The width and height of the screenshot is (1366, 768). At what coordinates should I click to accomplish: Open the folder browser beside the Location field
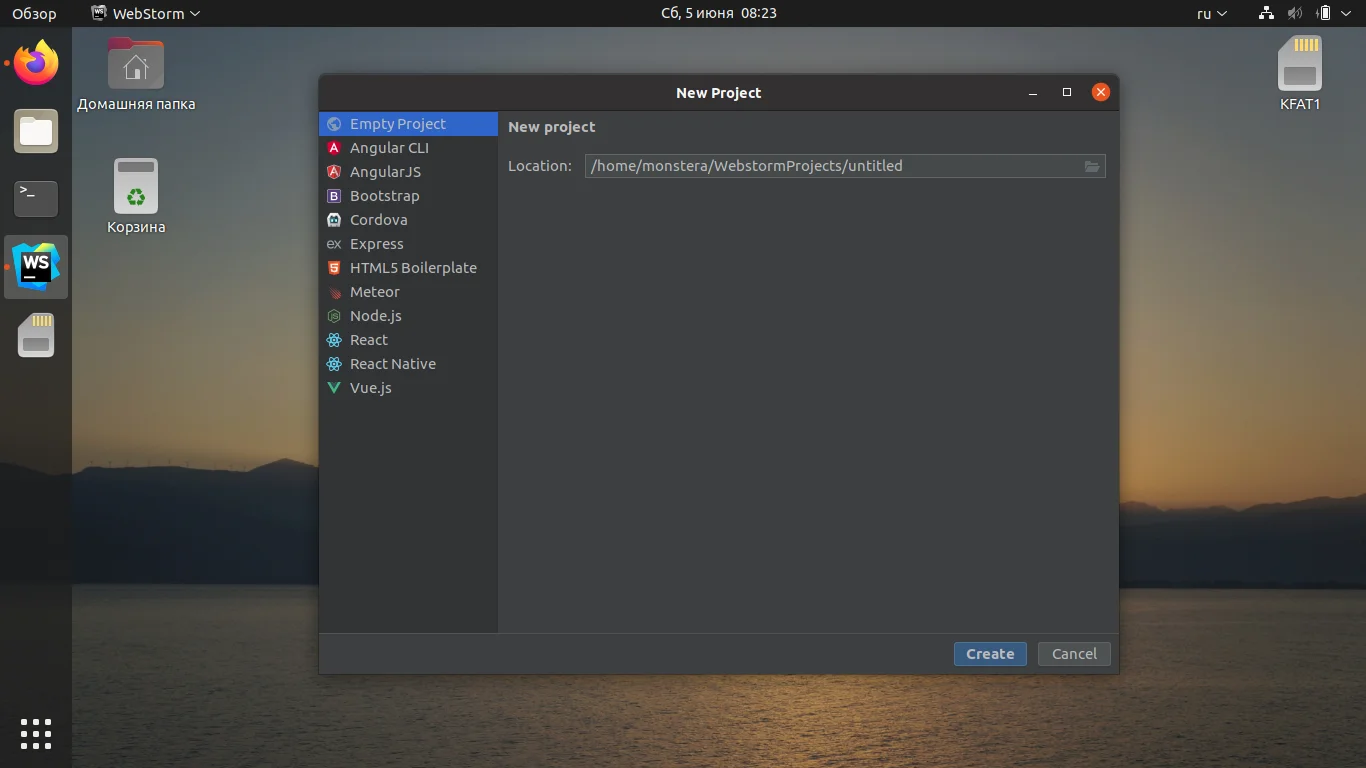[x=1092, y=166]
